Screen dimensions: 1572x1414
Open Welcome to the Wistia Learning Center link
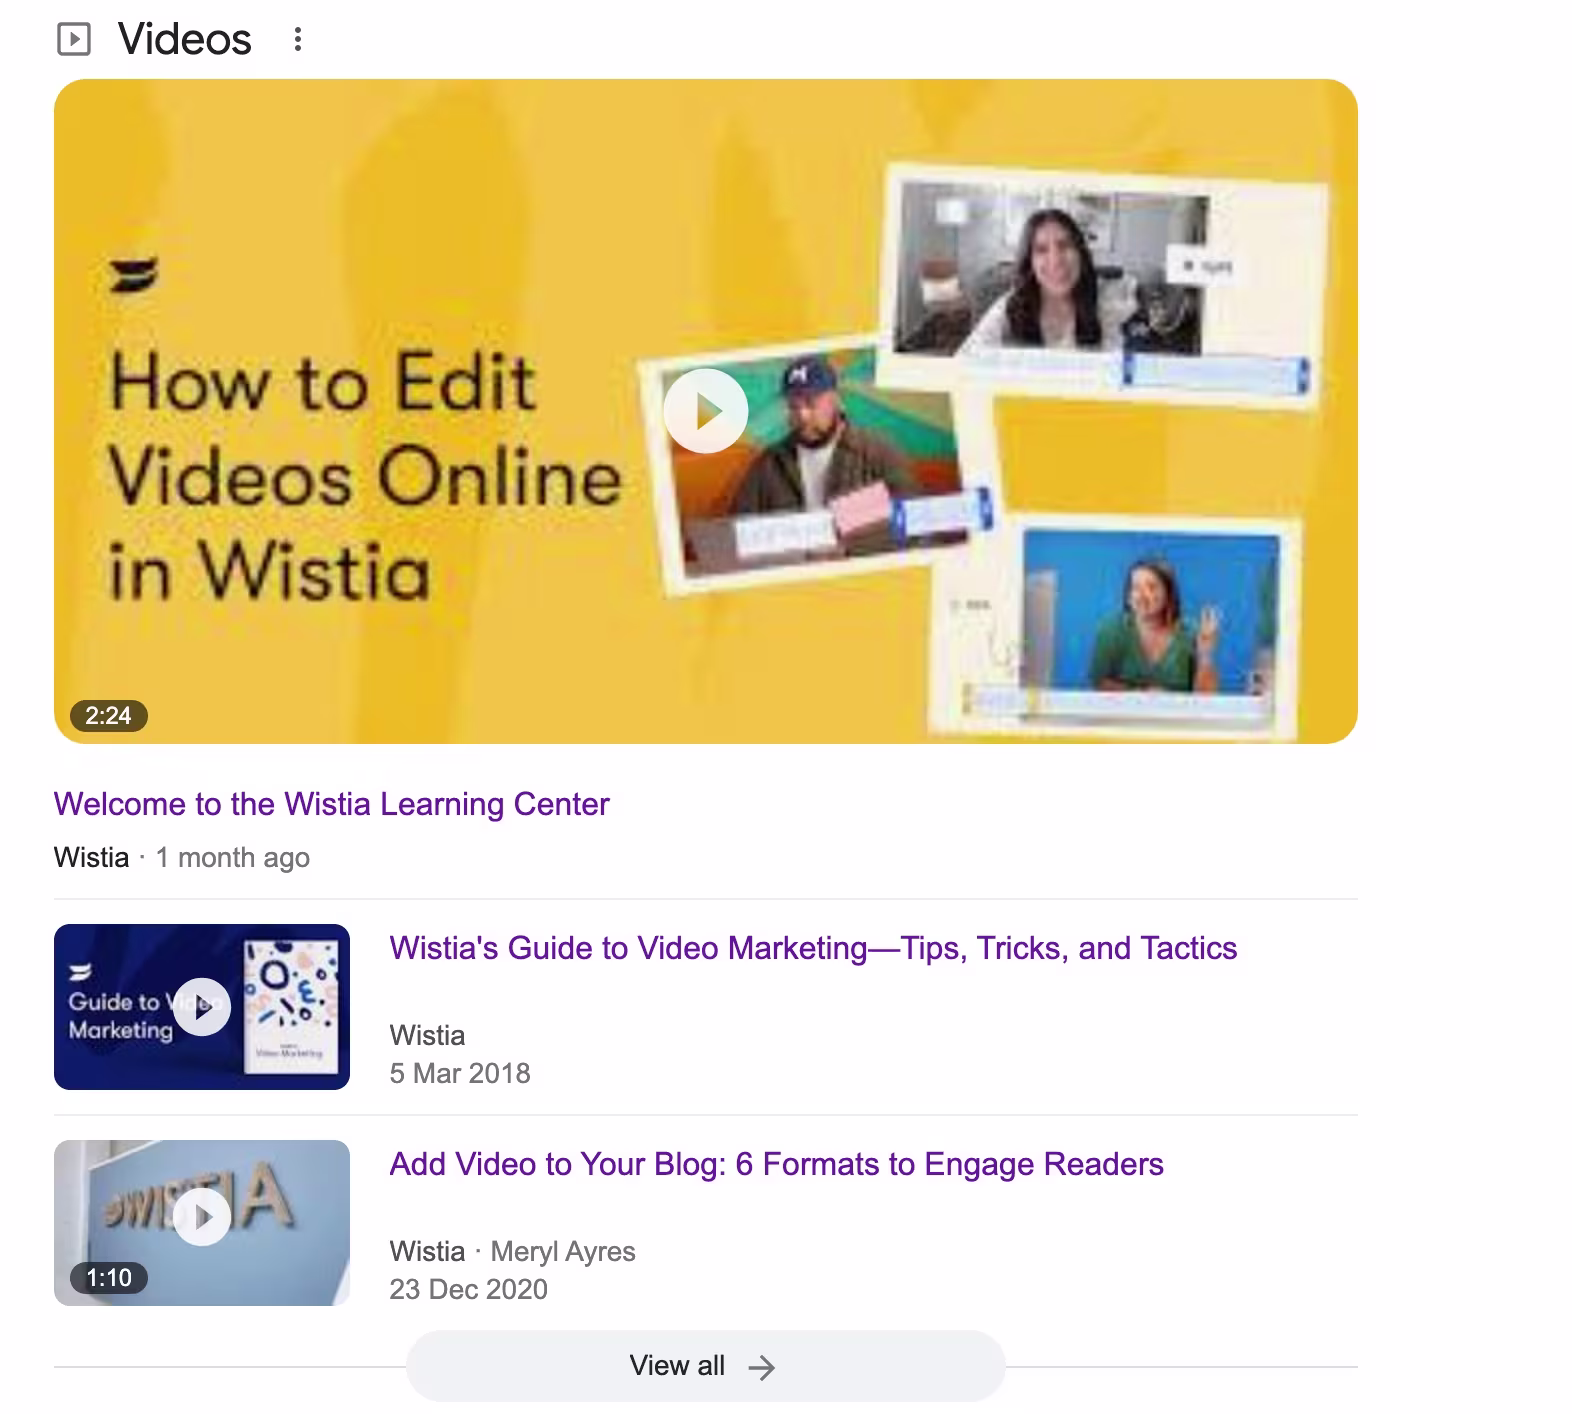[331, 804]
